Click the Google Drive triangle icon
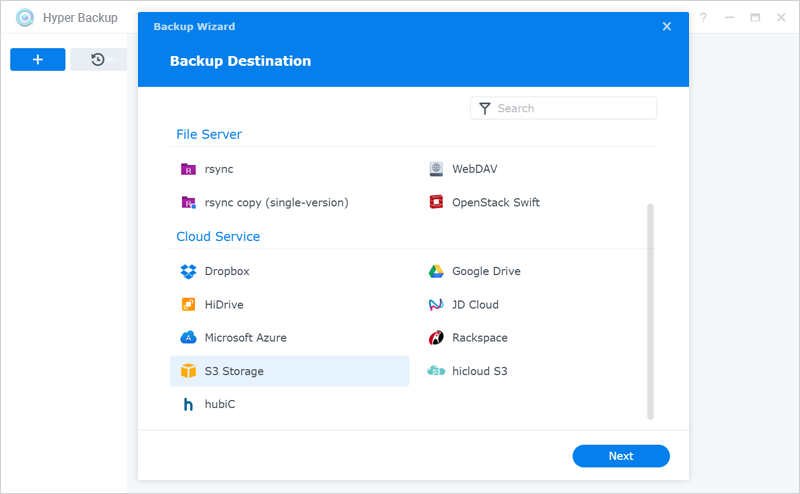Screen dimensions: 800x494 436,271
